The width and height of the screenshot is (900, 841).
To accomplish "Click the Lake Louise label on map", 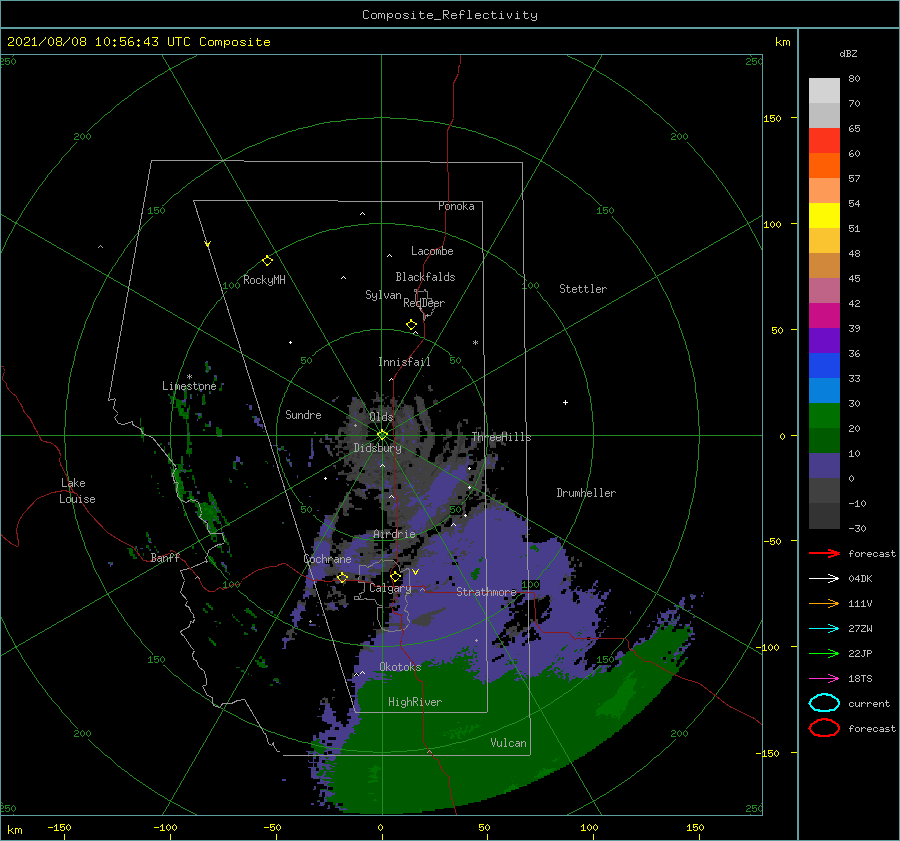I will [77, 491].
